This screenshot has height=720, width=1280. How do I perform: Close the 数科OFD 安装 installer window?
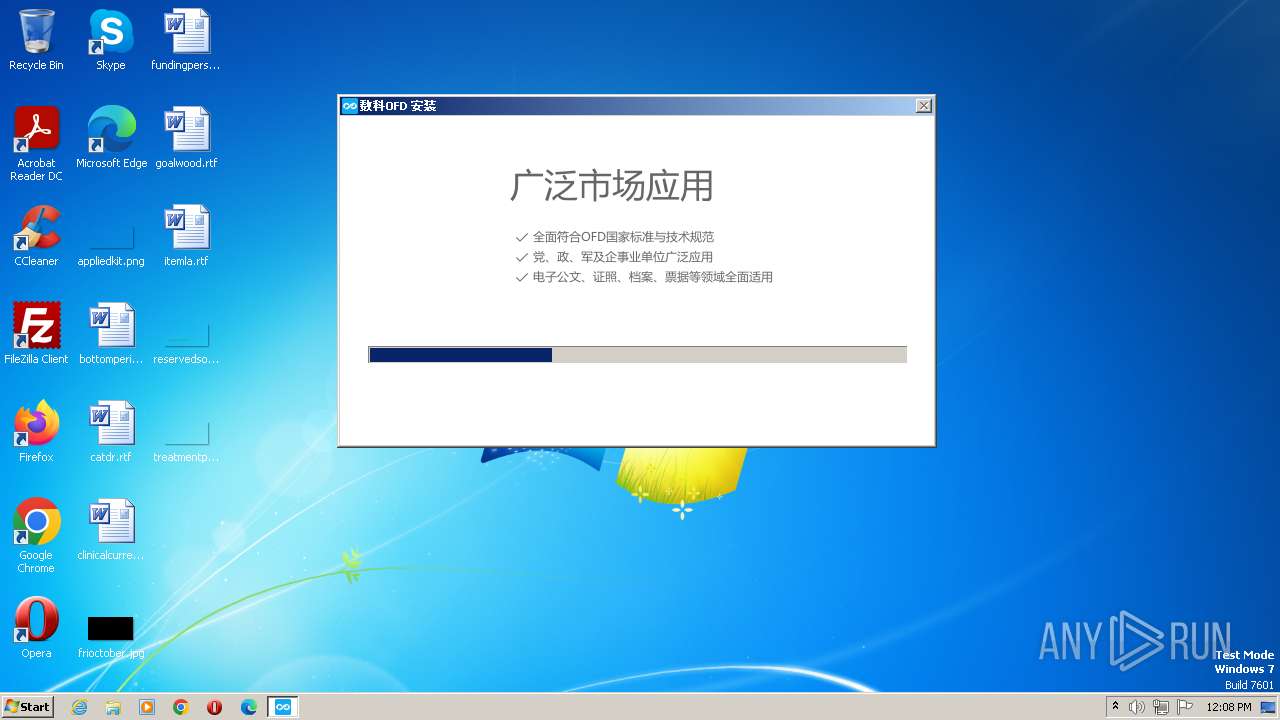pyautogui.click(x=924, y=105)
